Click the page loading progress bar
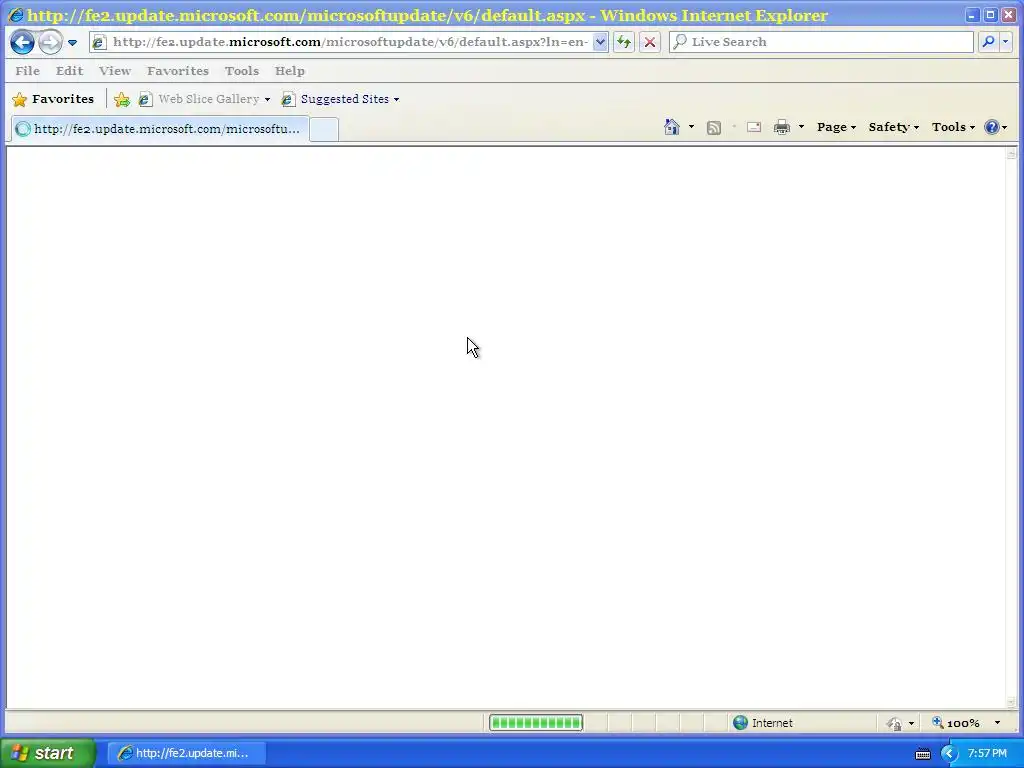The image size is (1024, 768). click(536, 722)
